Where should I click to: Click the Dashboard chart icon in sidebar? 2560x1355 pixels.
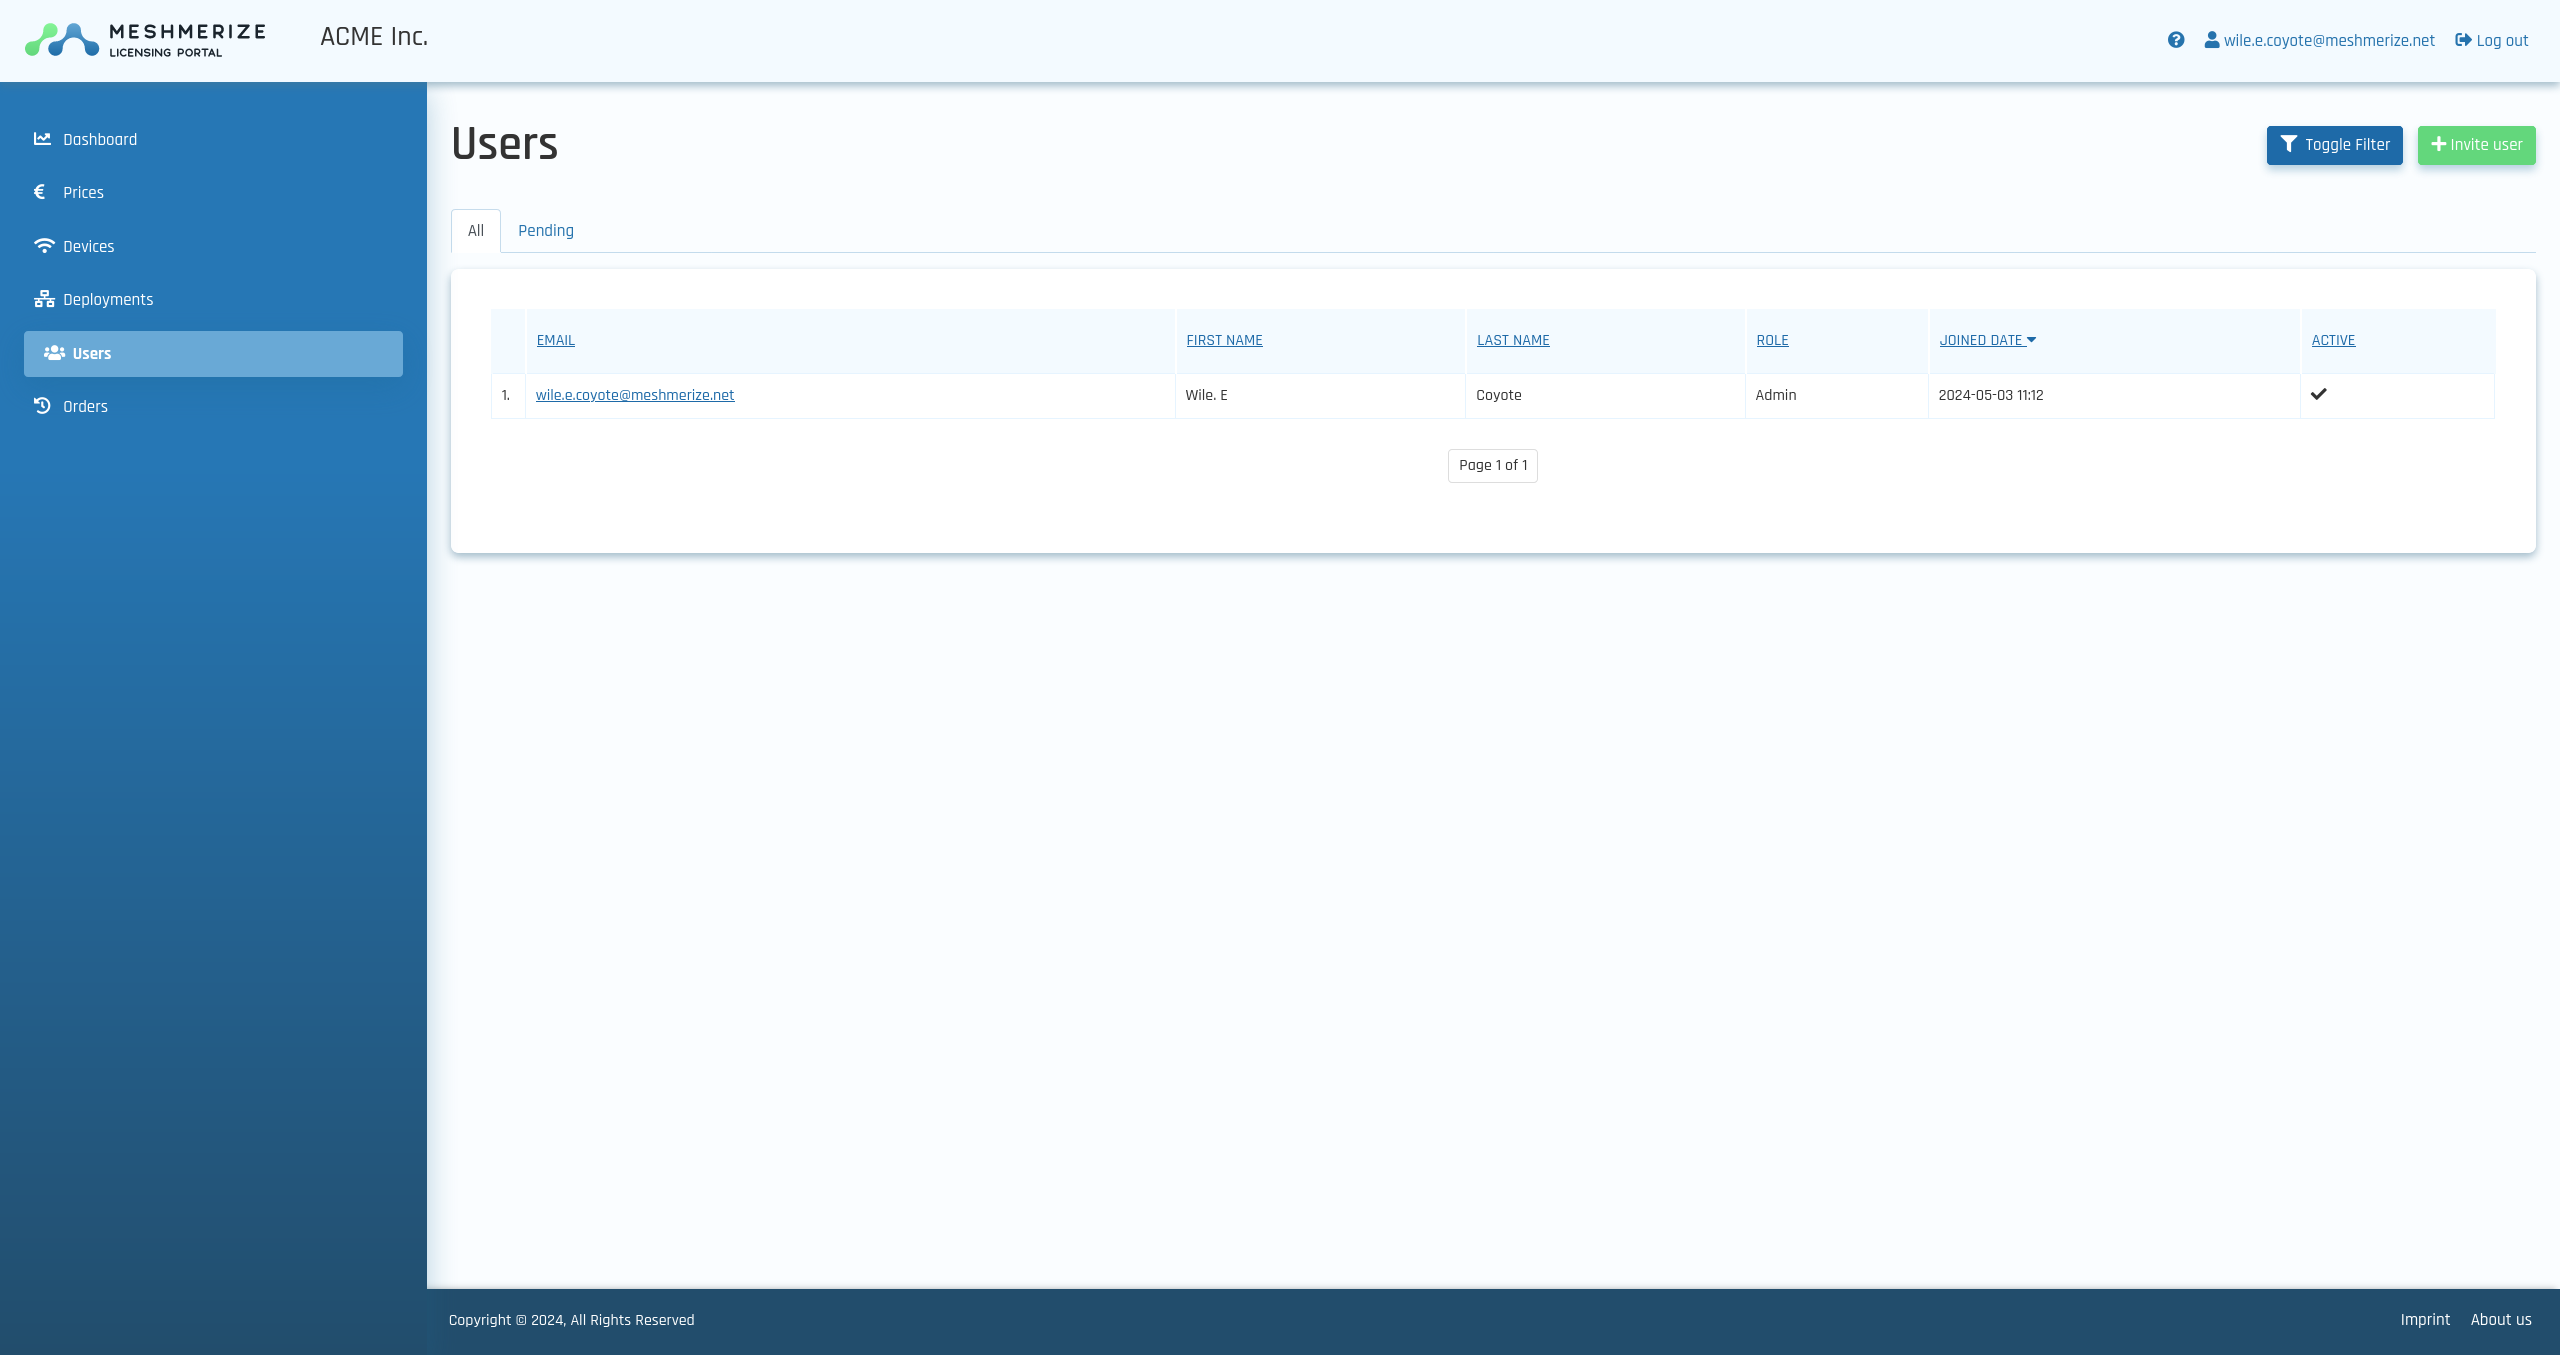point(42,139)
